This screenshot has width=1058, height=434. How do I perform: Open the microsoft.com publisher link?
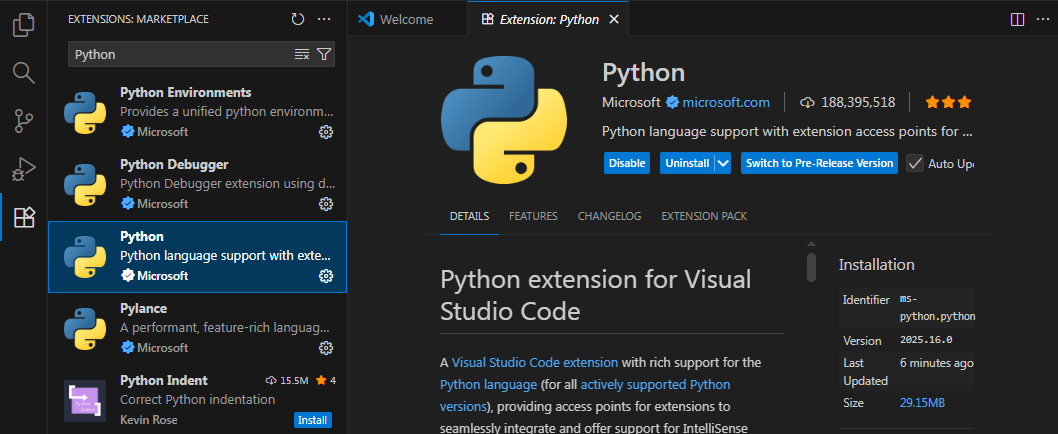(x=725, y=102)
